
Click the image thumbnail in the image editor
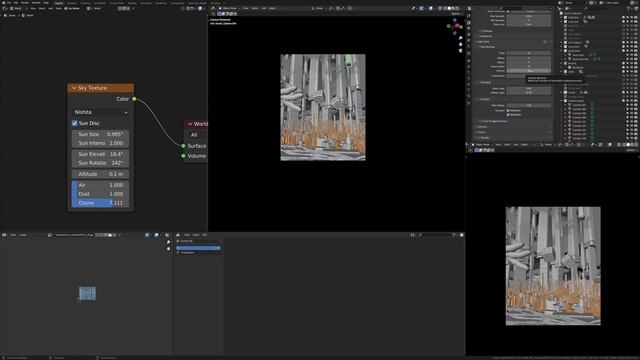pyautogui.click(x=87, y=293)
